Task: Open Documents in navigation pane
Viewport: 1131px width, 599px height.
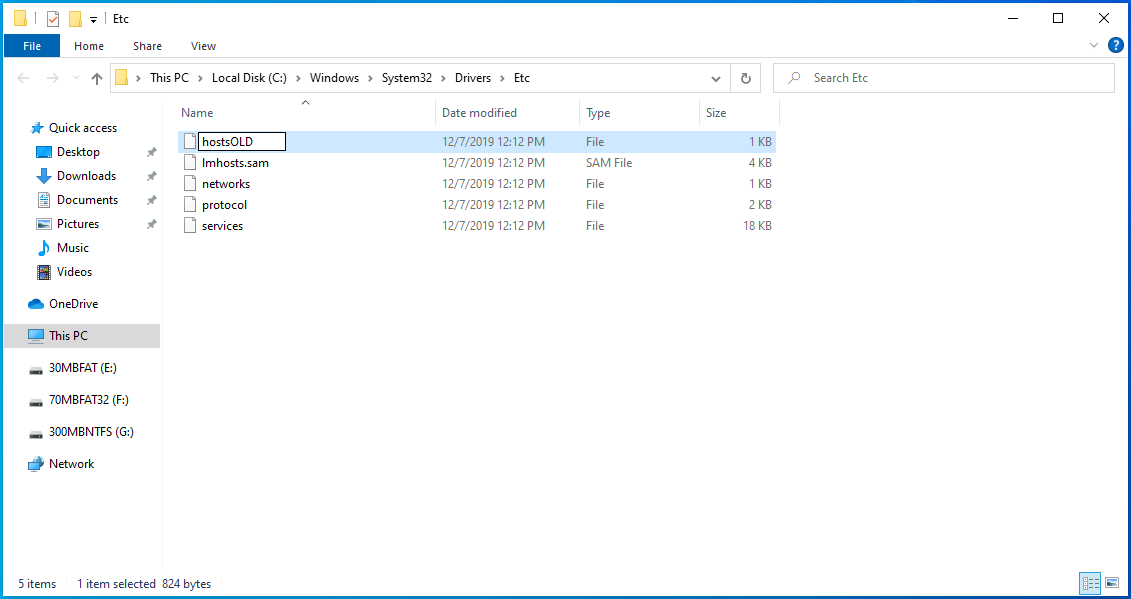Action: click(87, 199)
